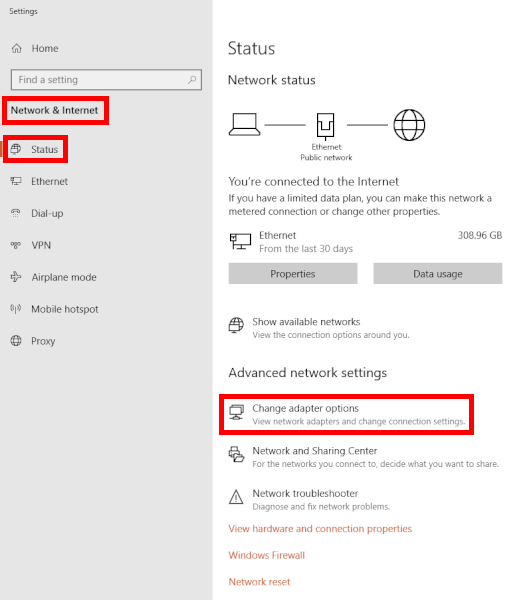Click the search magnifier icon

[192, 80]
